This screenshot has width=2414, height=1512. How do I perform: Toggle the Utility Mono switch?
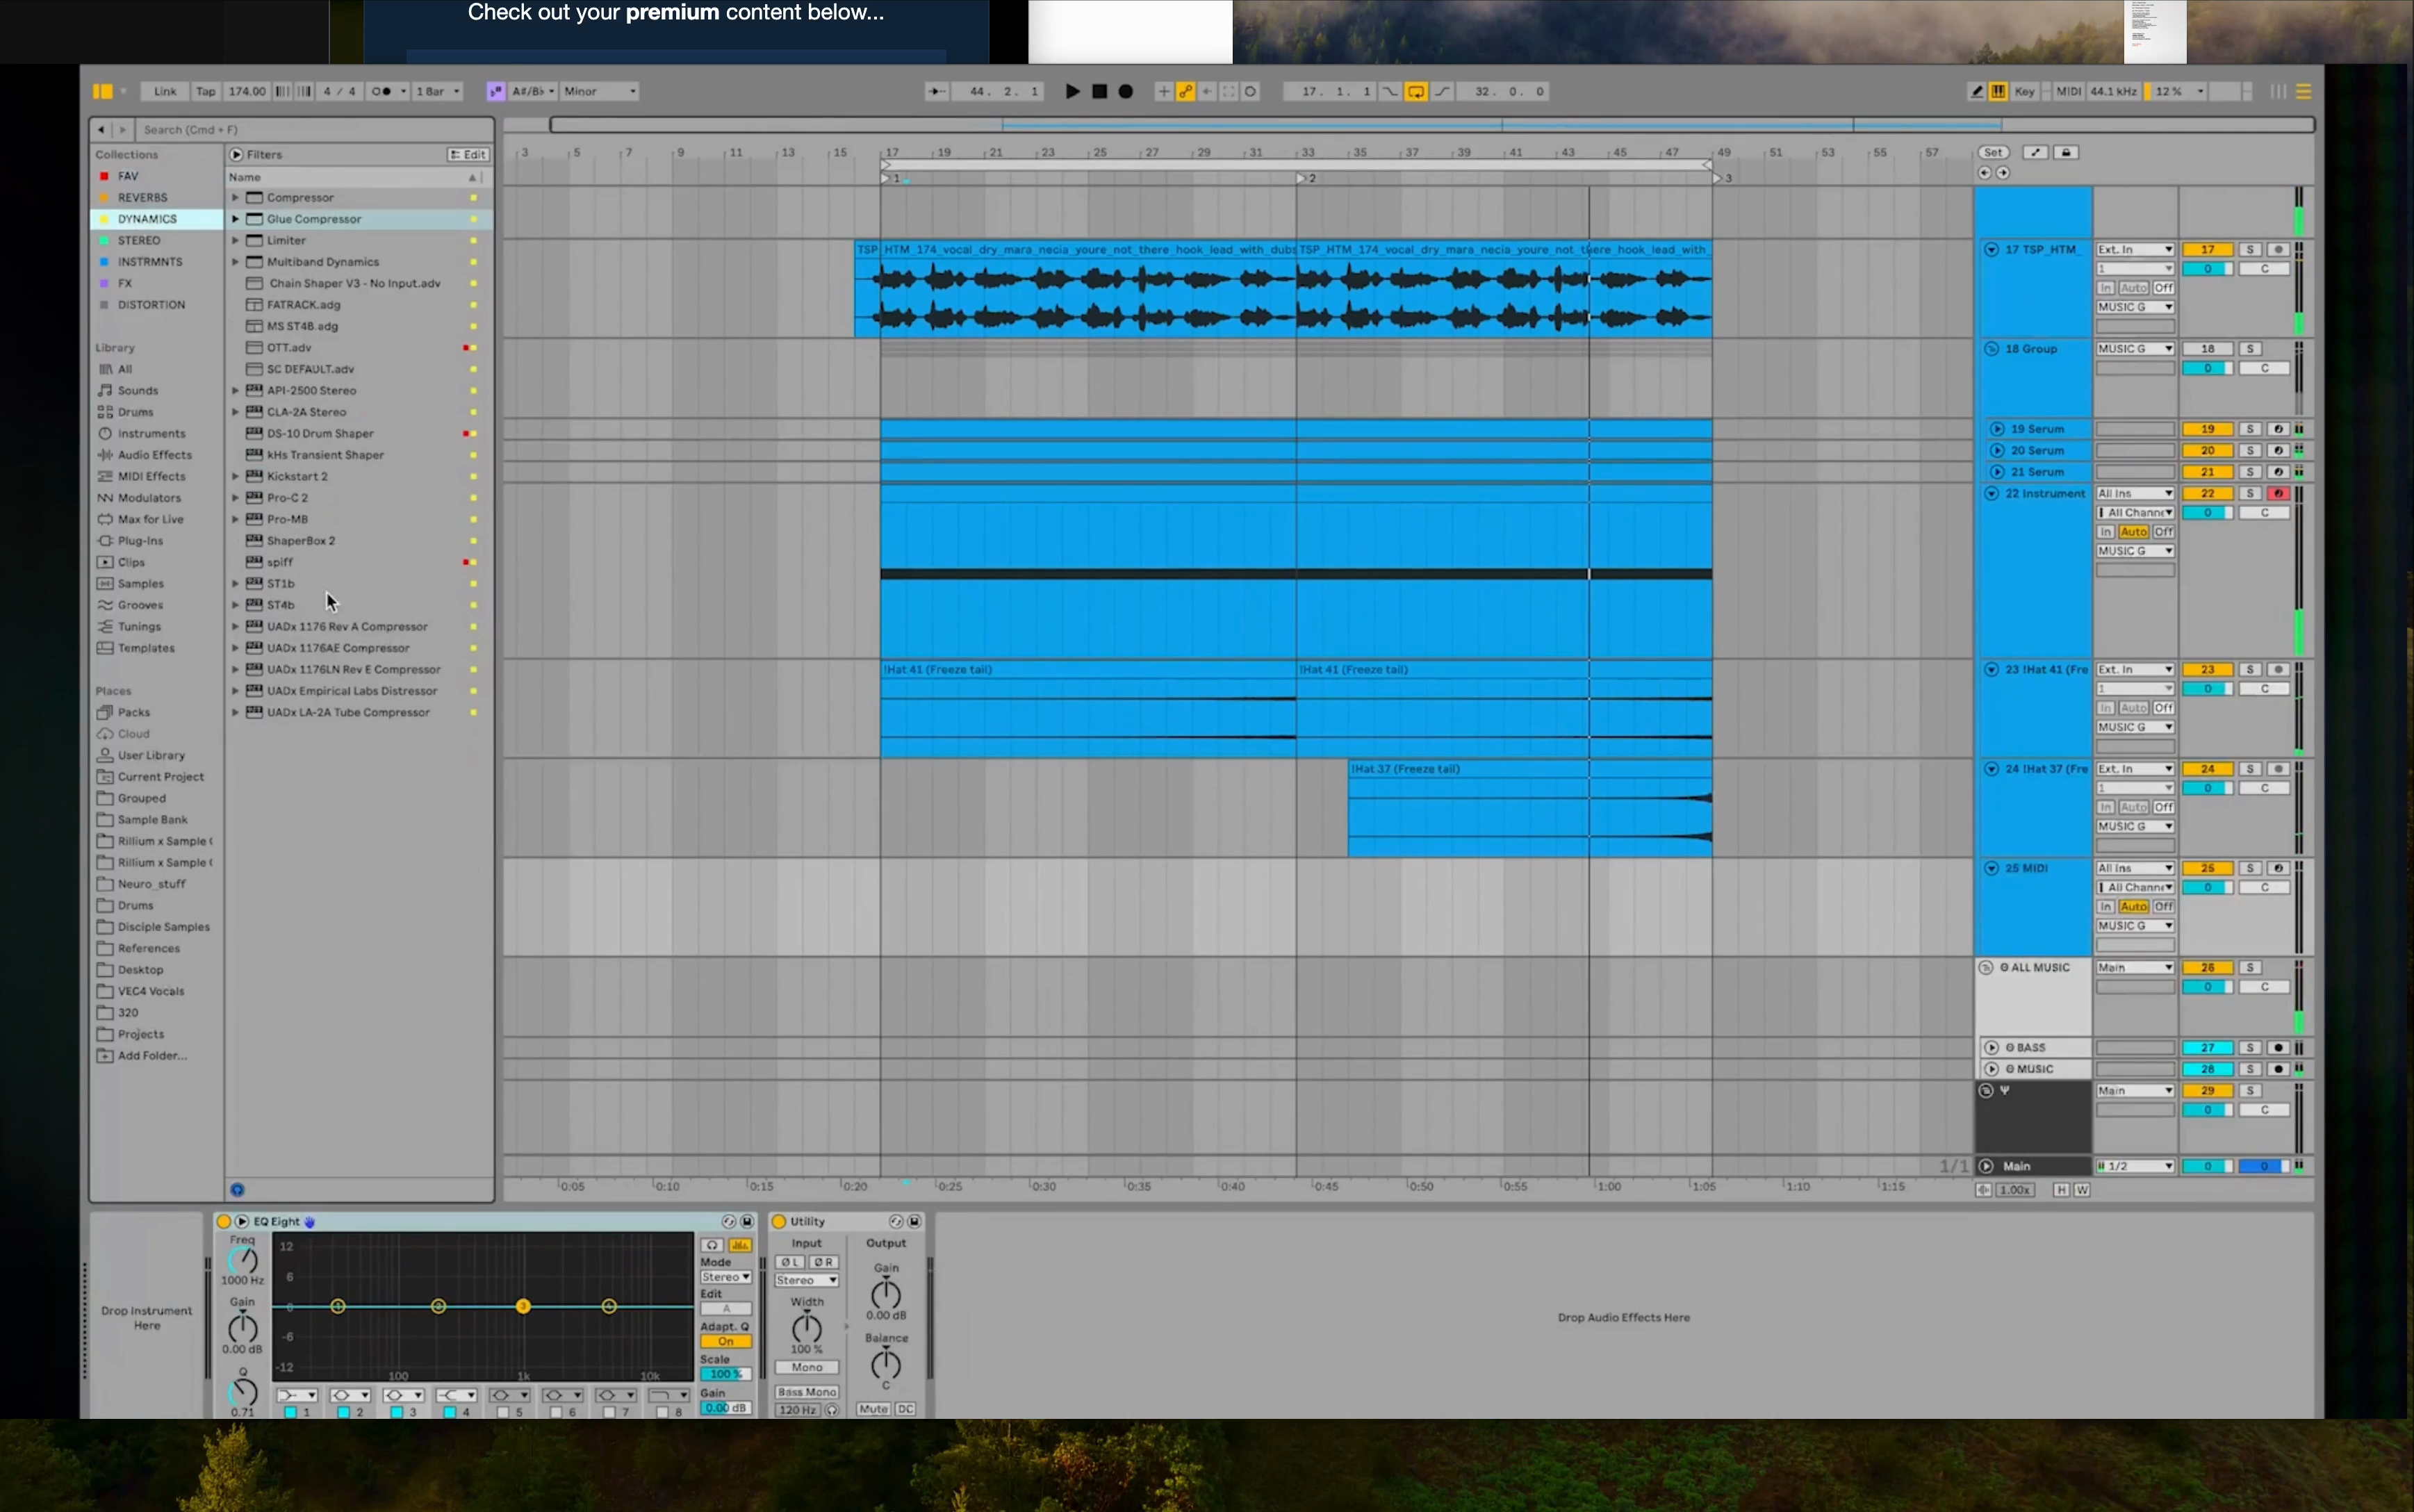(807, 1367)
